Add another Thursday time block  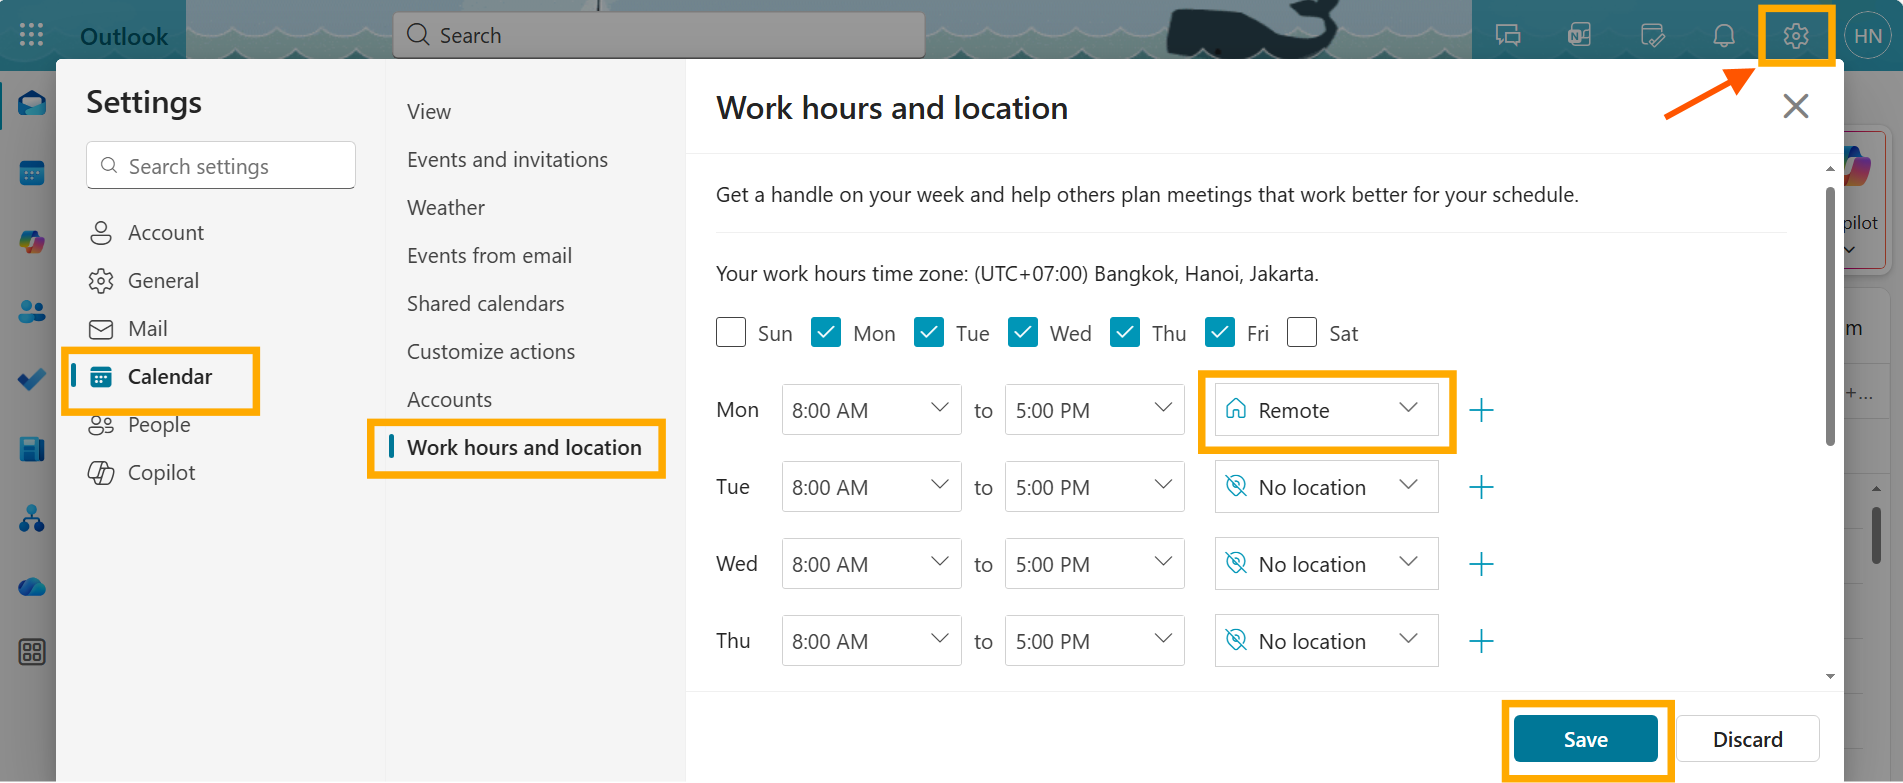click(x=1481, y=641)
